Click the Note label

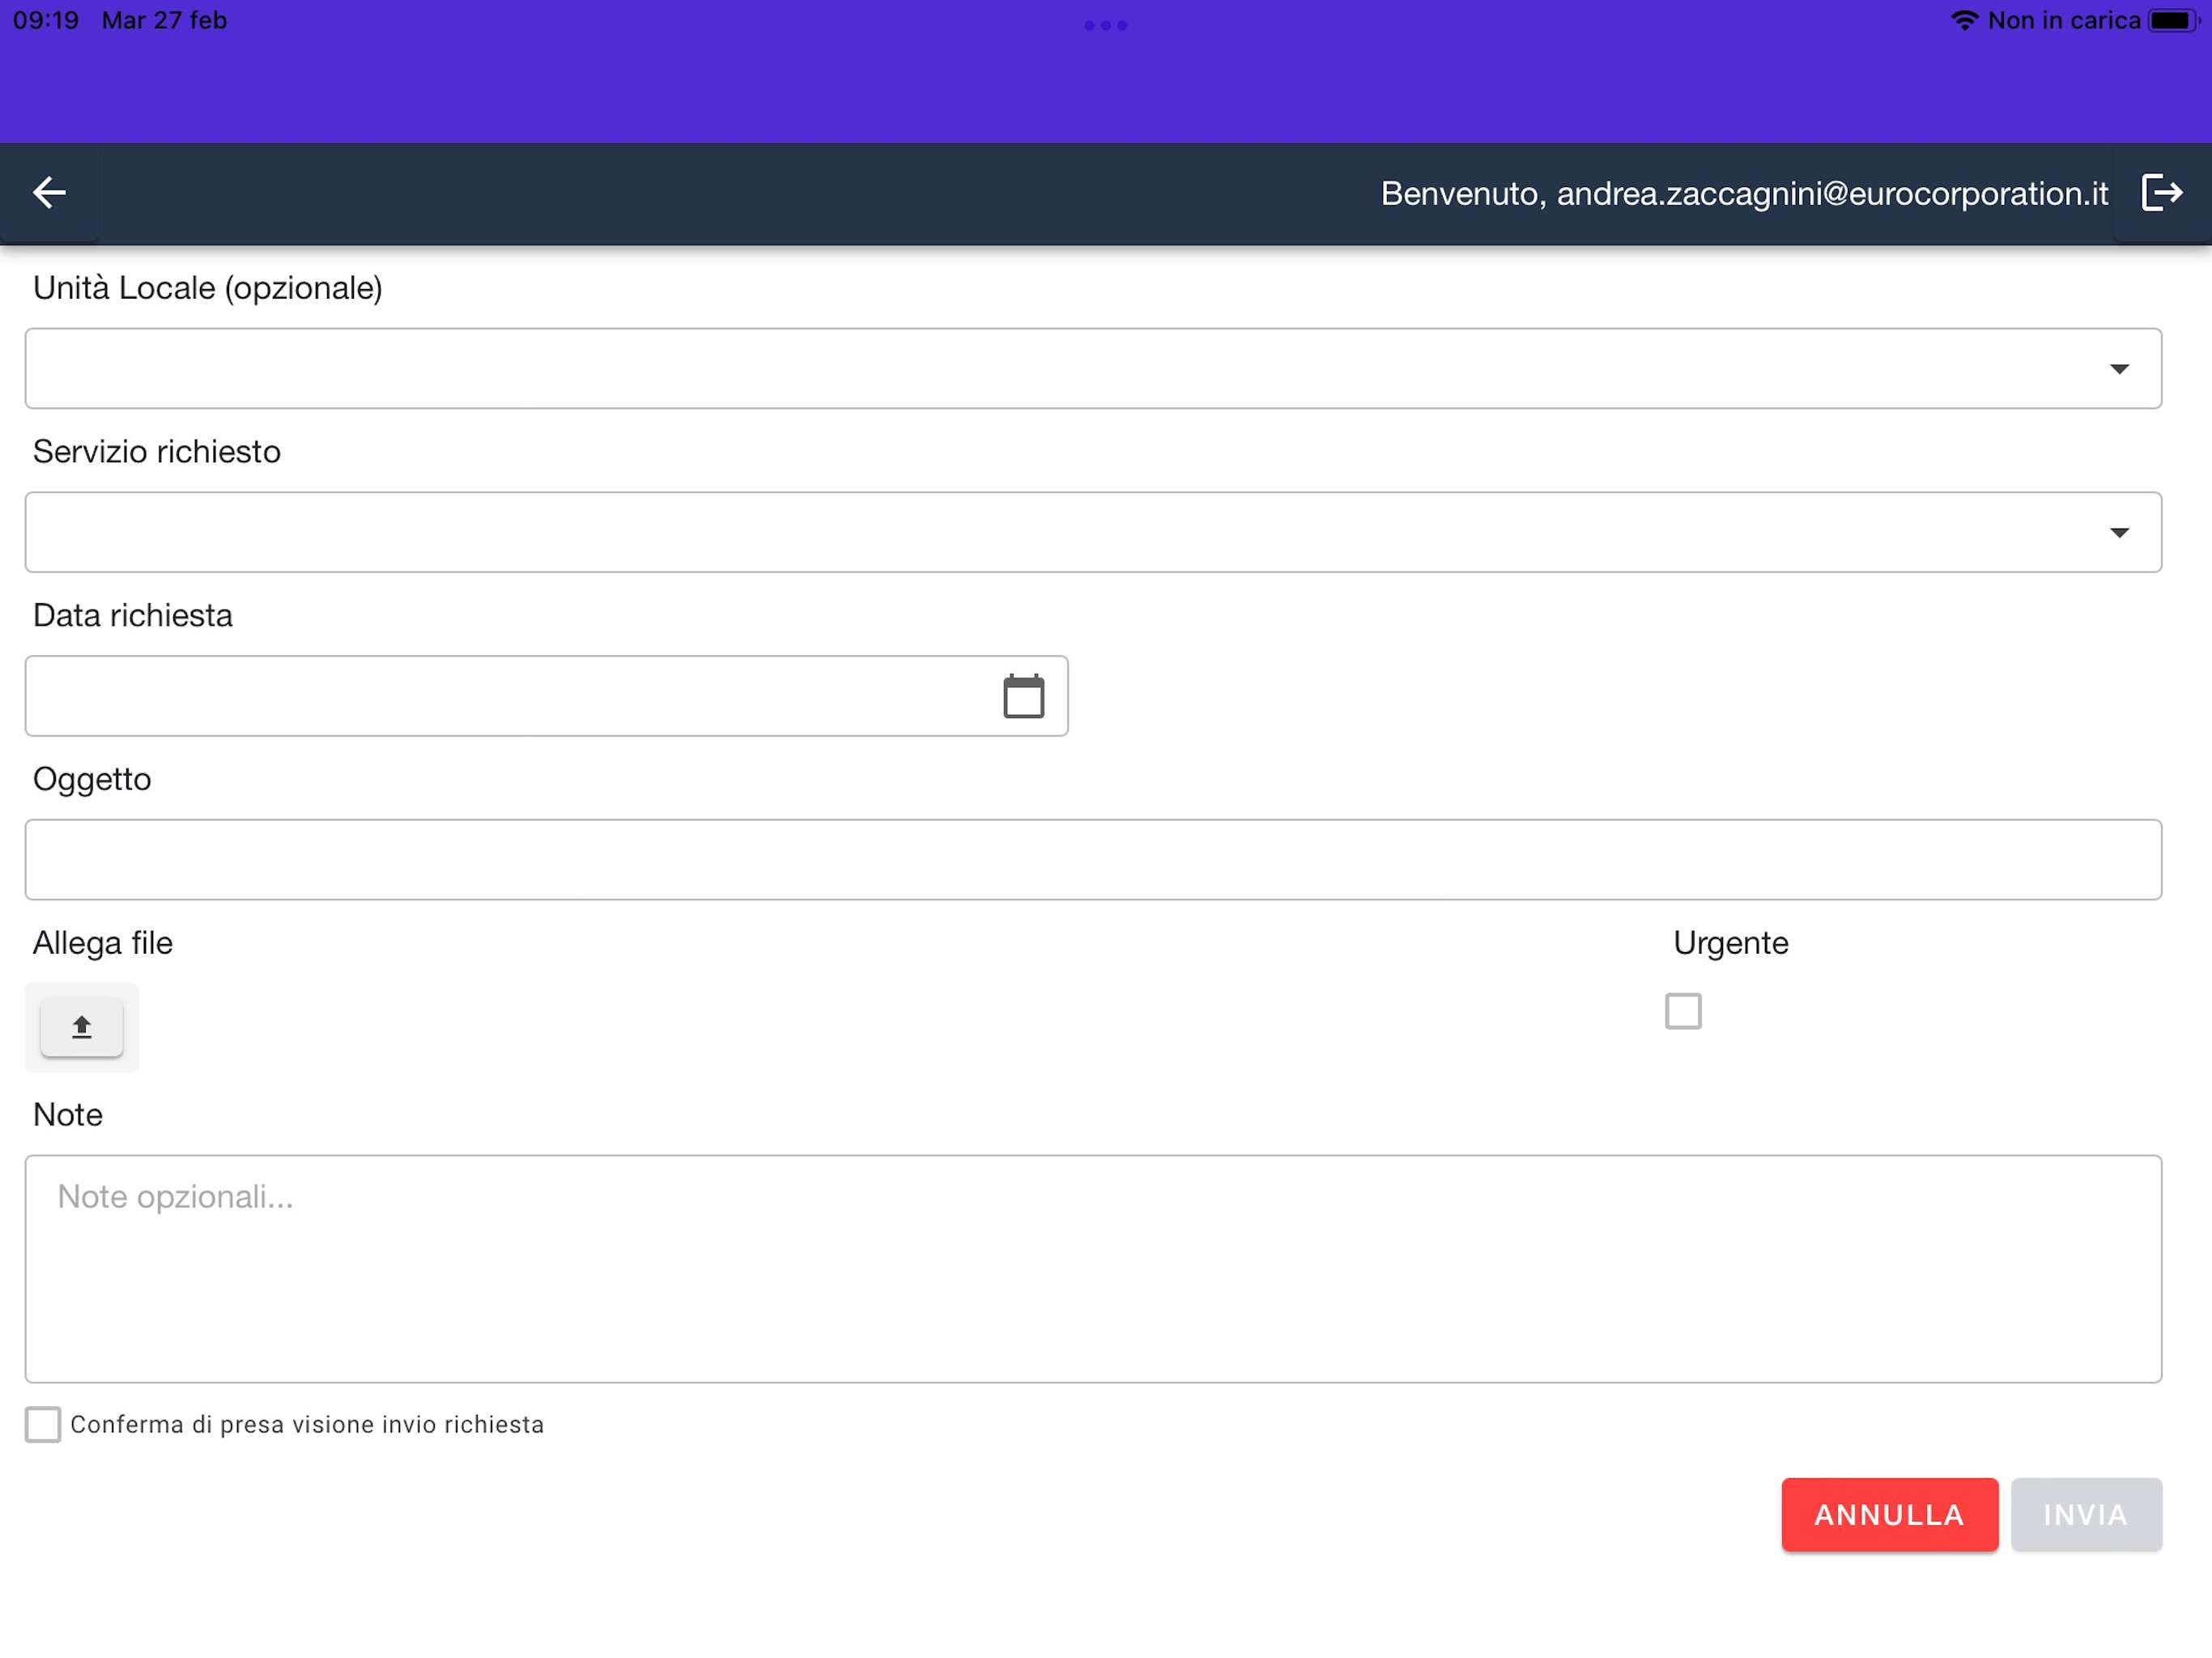tap(68, 1115)
